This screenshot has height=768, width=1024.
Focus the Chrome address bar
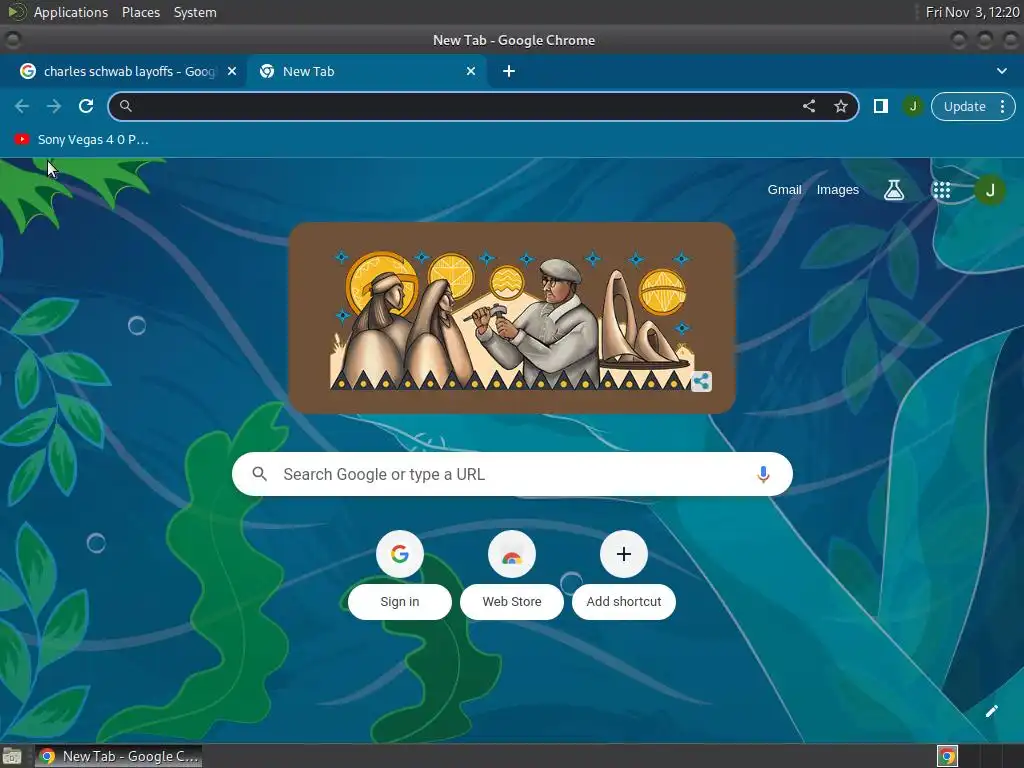point(483,106)
